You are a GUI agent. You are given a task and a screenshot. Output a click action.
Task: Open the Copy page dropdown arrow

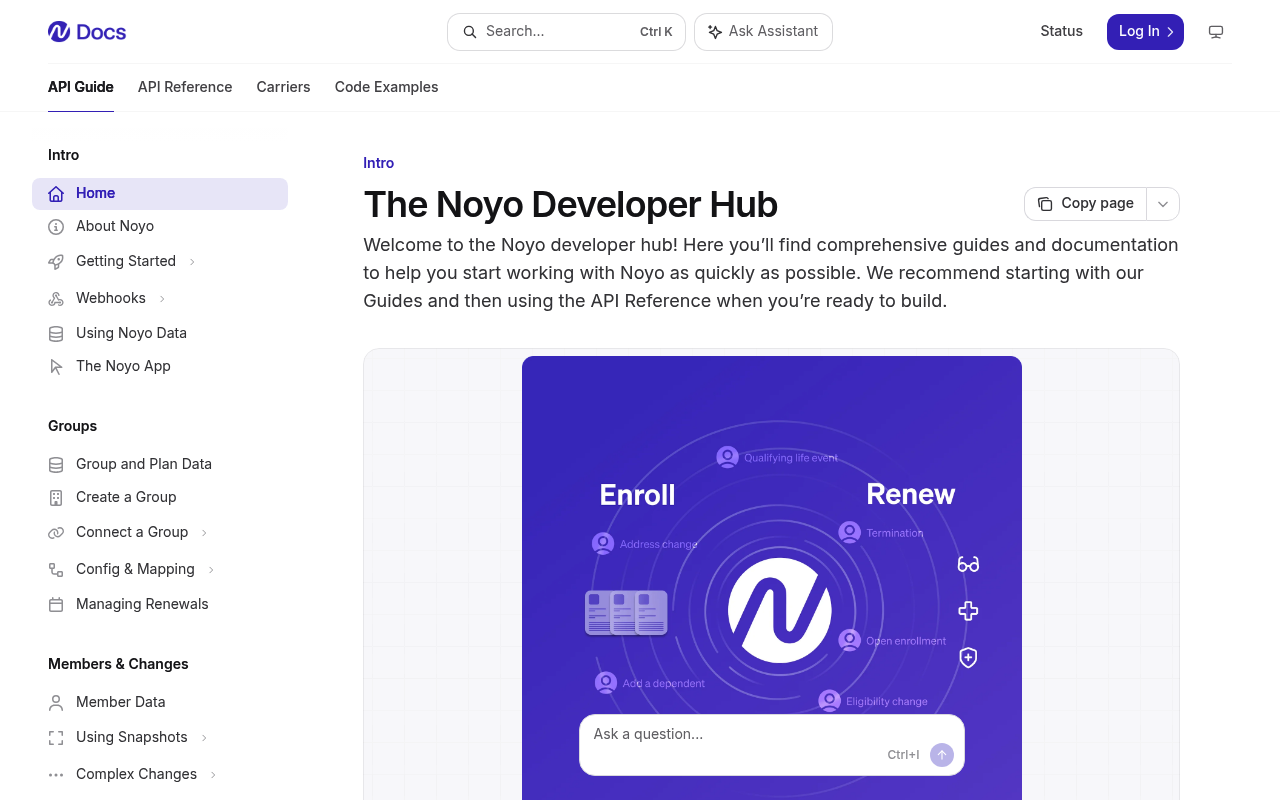(x=1163, y=204)
